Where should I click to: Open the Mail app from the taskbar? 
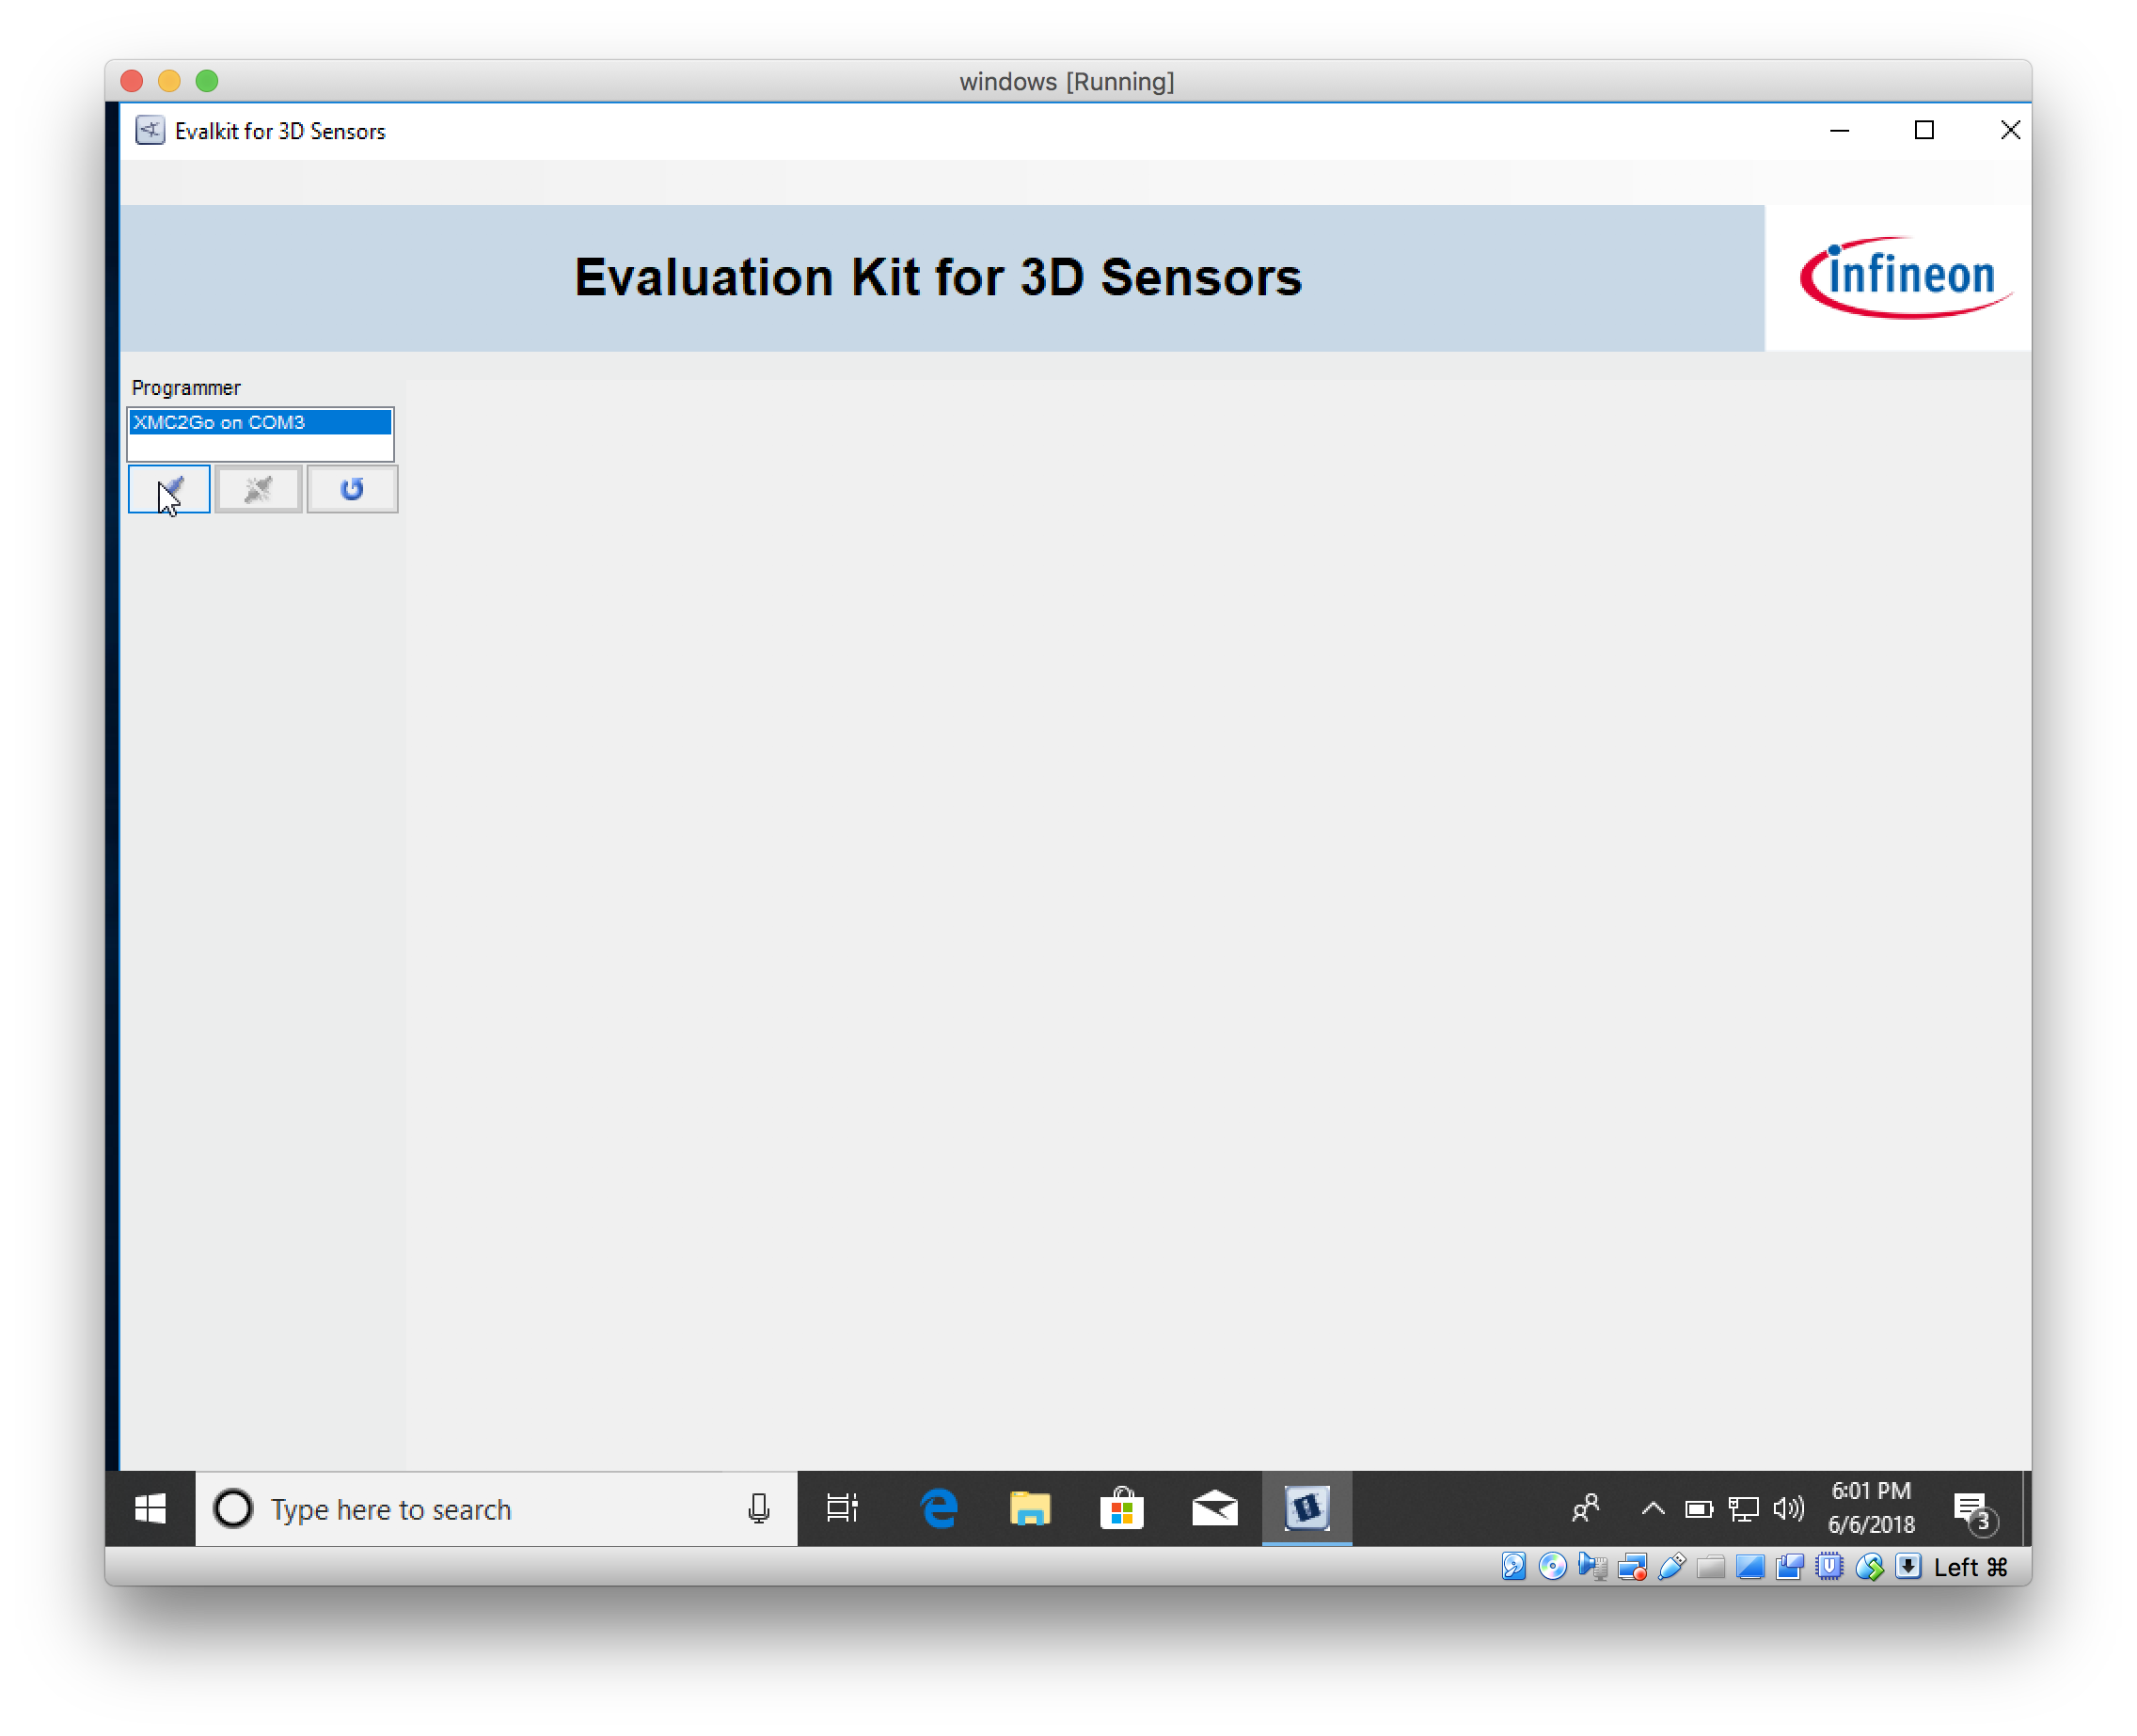(x=1213, y=1509)
